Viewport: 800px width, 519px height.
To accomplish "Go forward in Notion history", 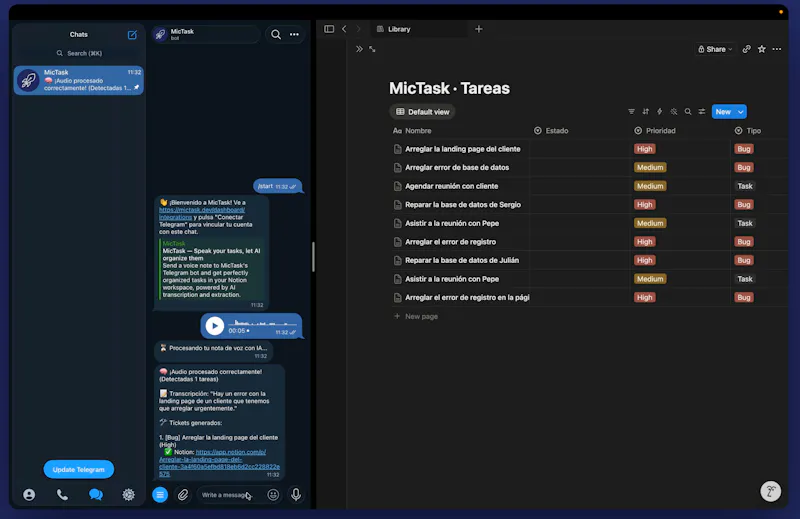I will (359, 29).
